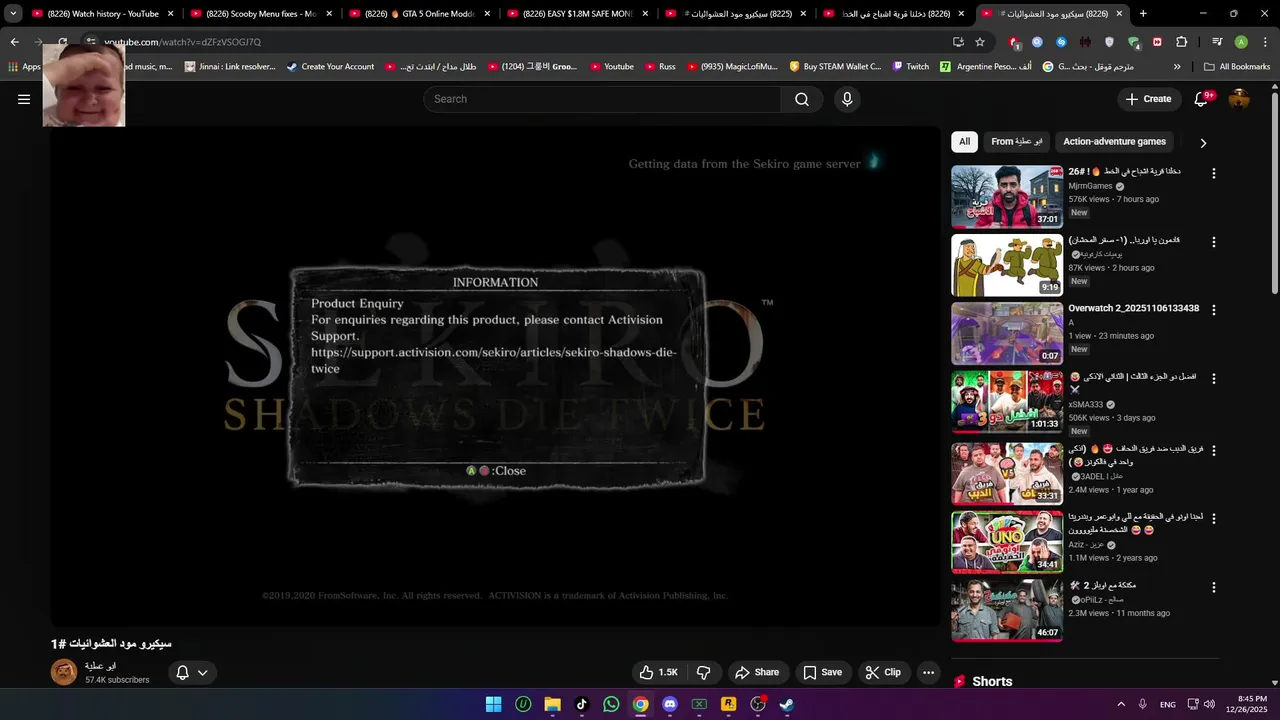Viewport: 1280px width, 720px height.
Task: Dislike the video with thumbs-down
Action: 704,673
